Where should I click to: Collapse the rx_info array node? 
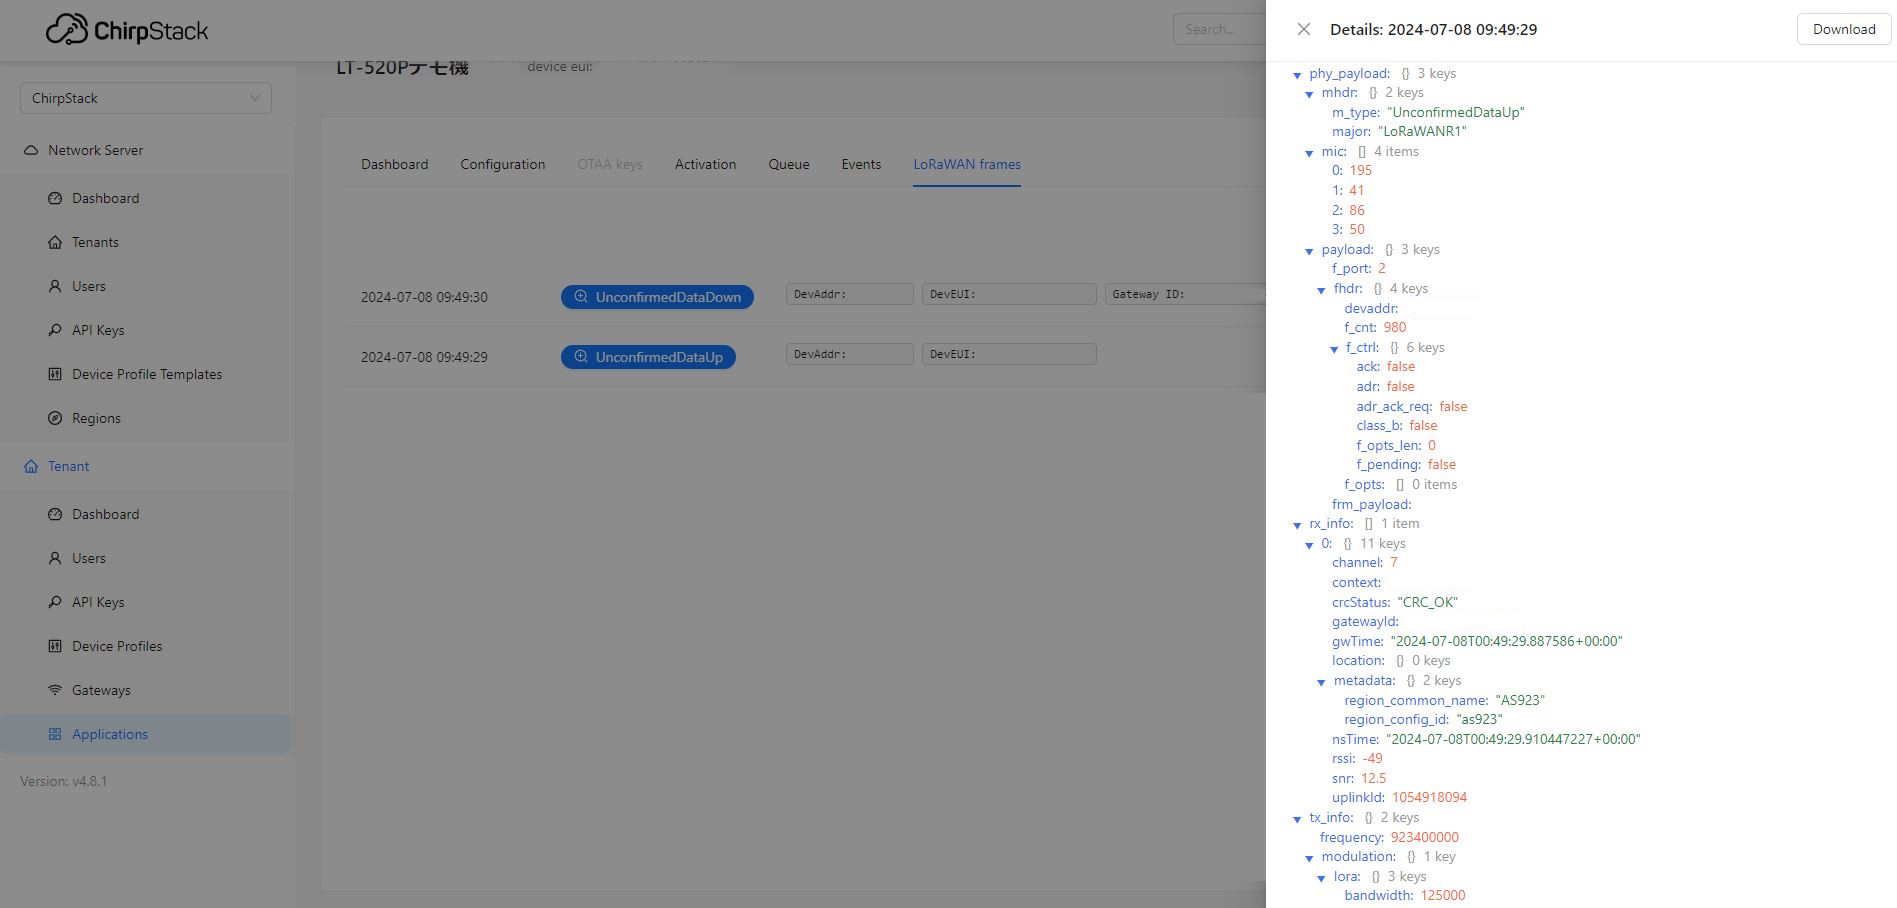tap(1297, 525)
